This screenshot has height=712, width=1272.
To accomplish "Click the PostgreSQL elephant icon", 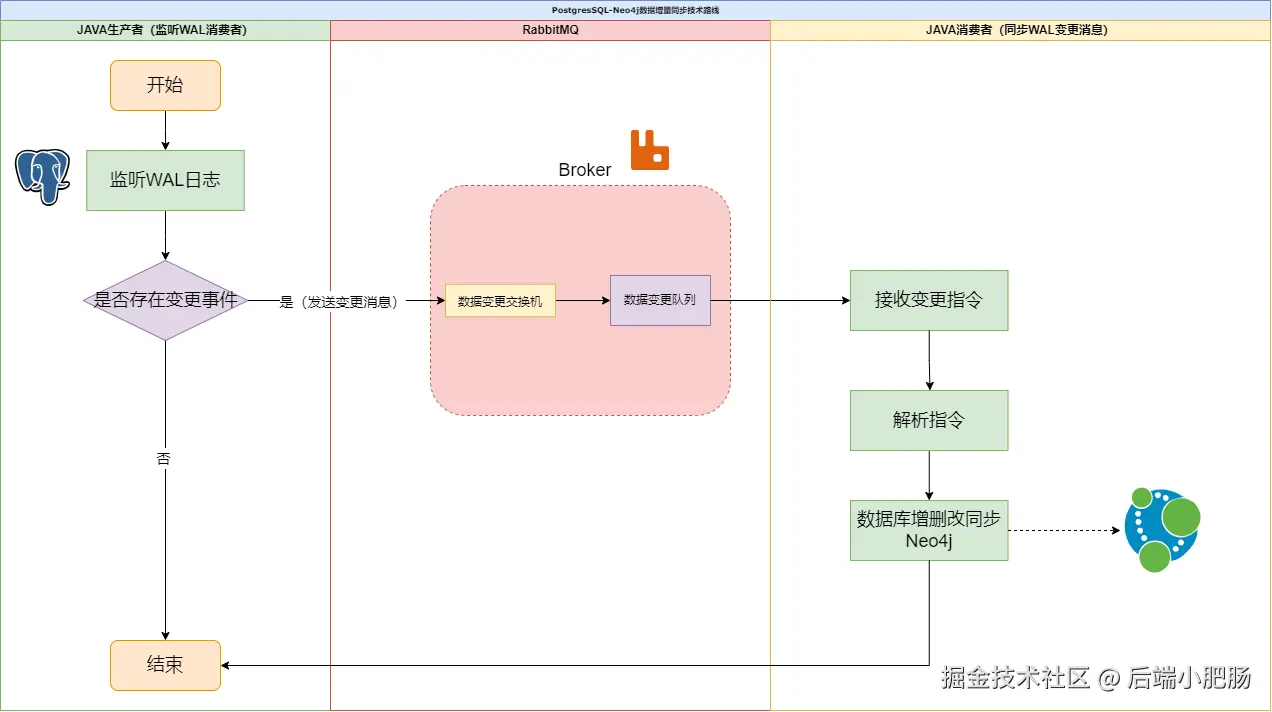I will pyautogui.click(x=41, y=175).
